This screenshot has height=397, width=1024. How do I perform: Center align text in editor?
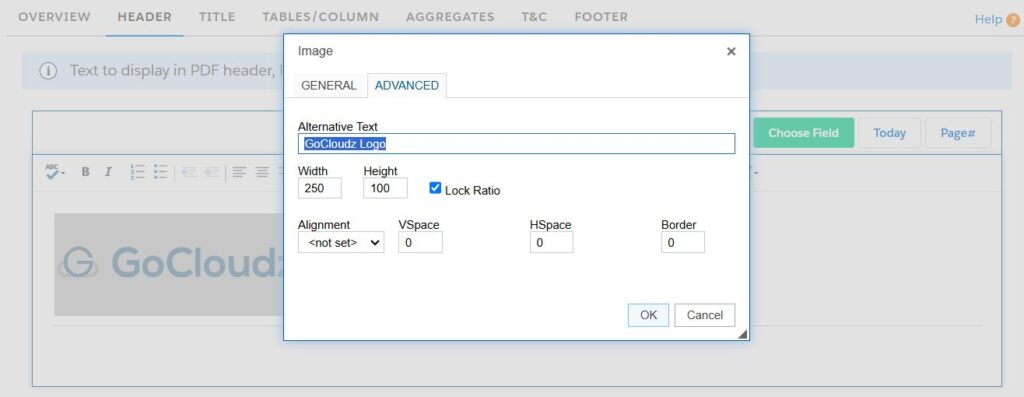[x=263, y=172]
